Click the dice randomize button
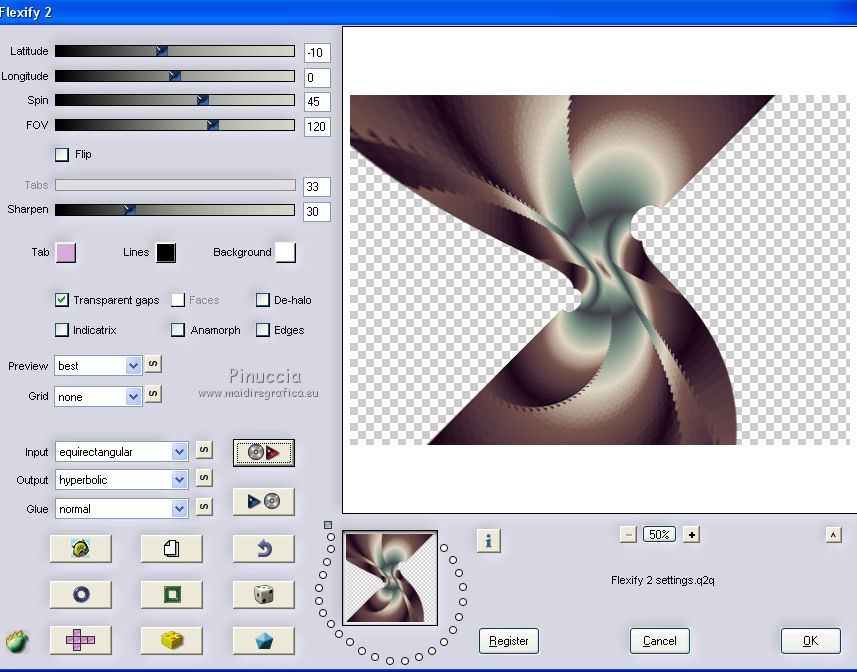 coord(263,594)
